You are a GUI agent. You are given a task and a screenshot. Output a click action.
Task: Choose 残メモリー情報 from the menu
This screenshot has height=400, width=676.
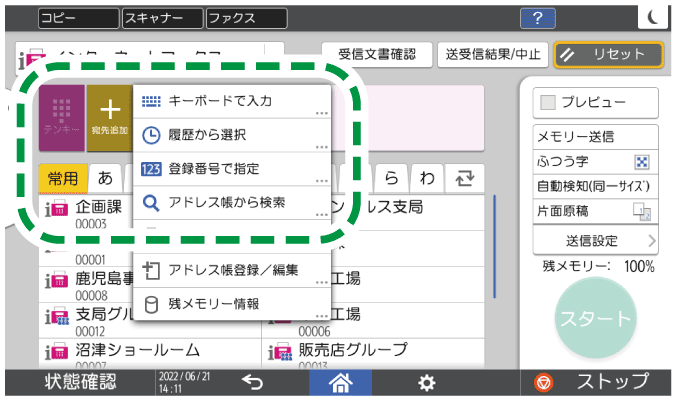232,304
